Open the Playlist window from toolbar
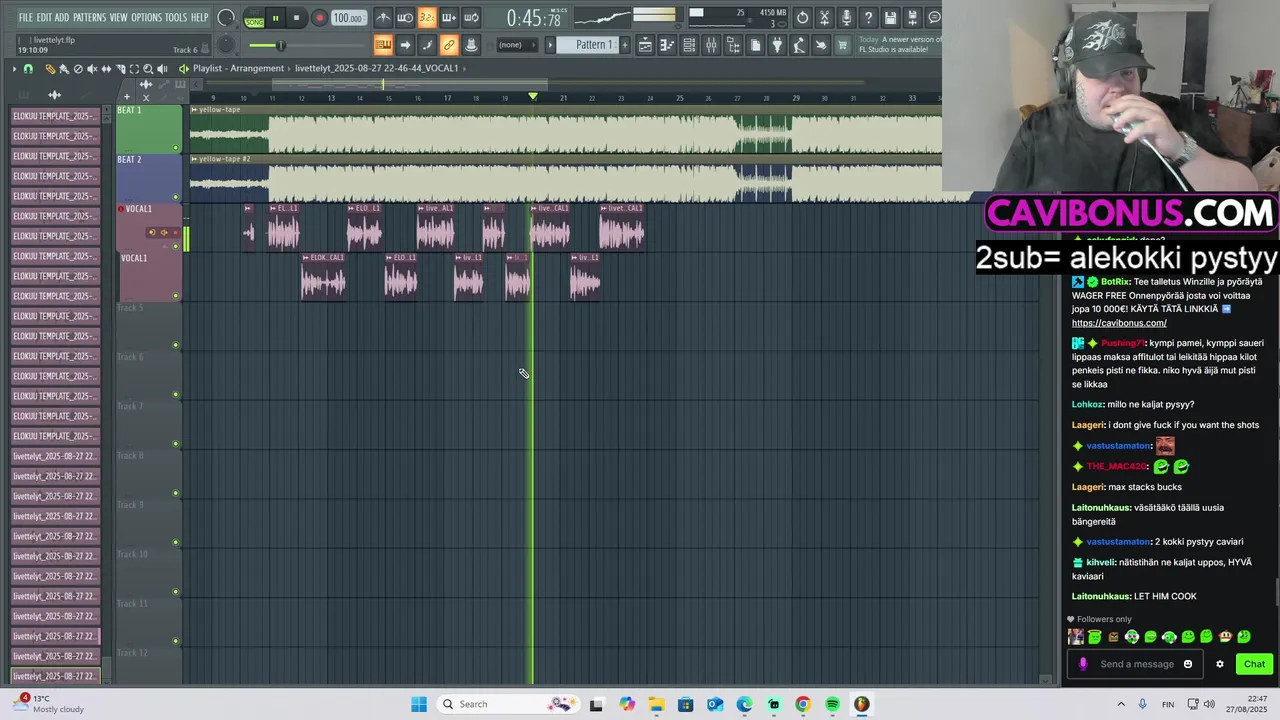The image size is (1280, 720). click(645, 45)
